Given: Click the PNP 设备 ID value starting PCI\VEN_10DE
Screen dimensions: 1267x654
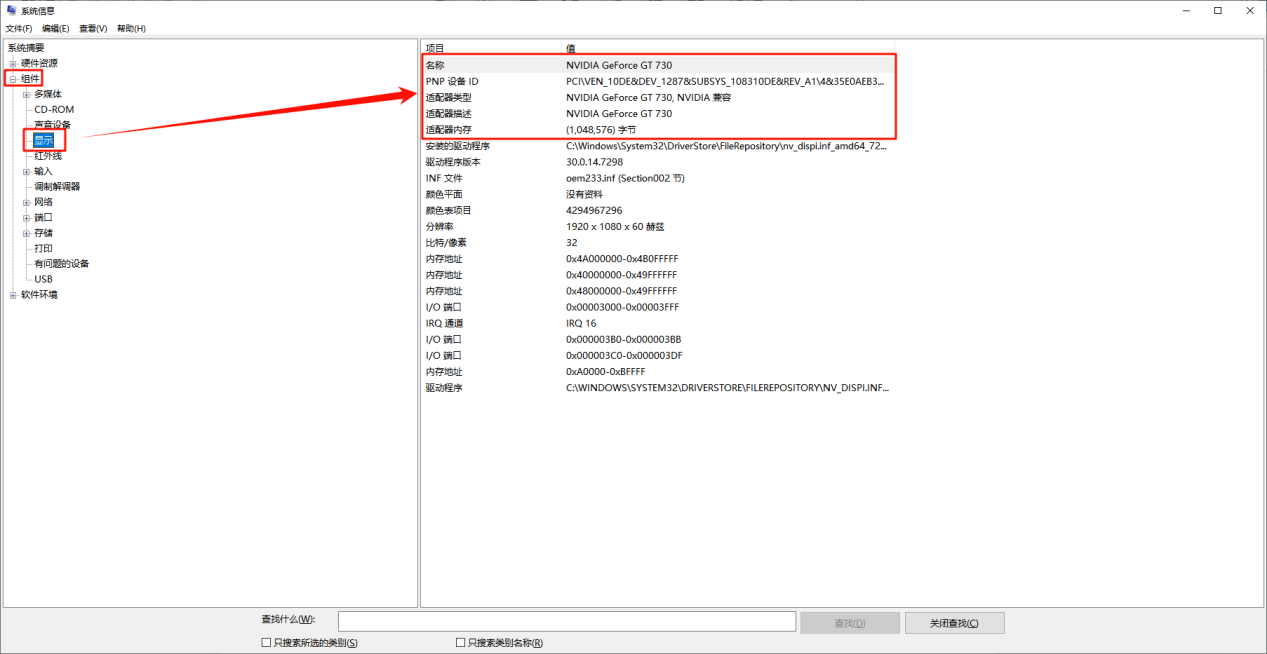Looking at the screenshot, I should 725,81.
